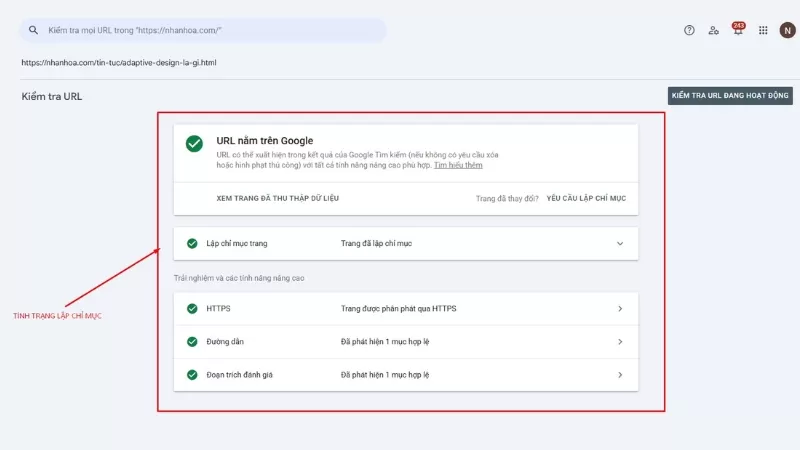This screenshot has height=450, width=800.
Task: Expand the Lập chỉ mục trang row chevron
Action: 620,243
